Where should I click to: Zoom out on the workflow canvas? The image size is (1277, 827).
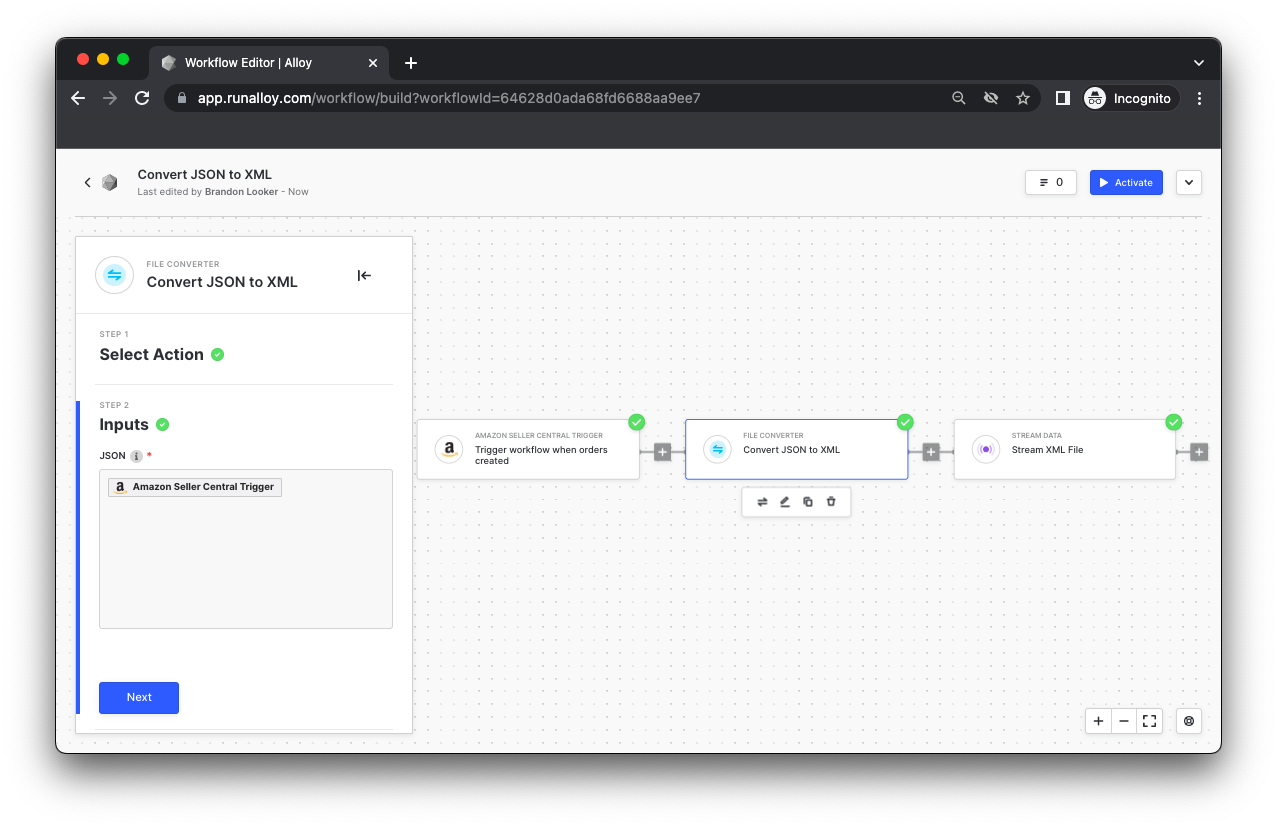coord(1124,721)
